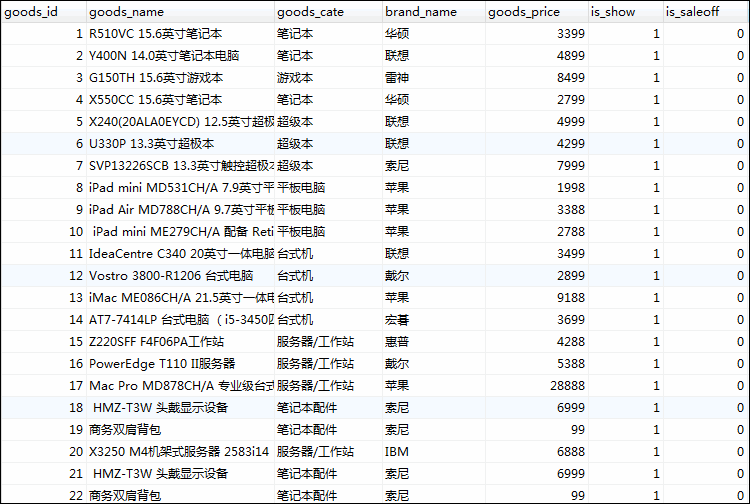Click goods_id cell 15
750x504 pixels.
44,342
